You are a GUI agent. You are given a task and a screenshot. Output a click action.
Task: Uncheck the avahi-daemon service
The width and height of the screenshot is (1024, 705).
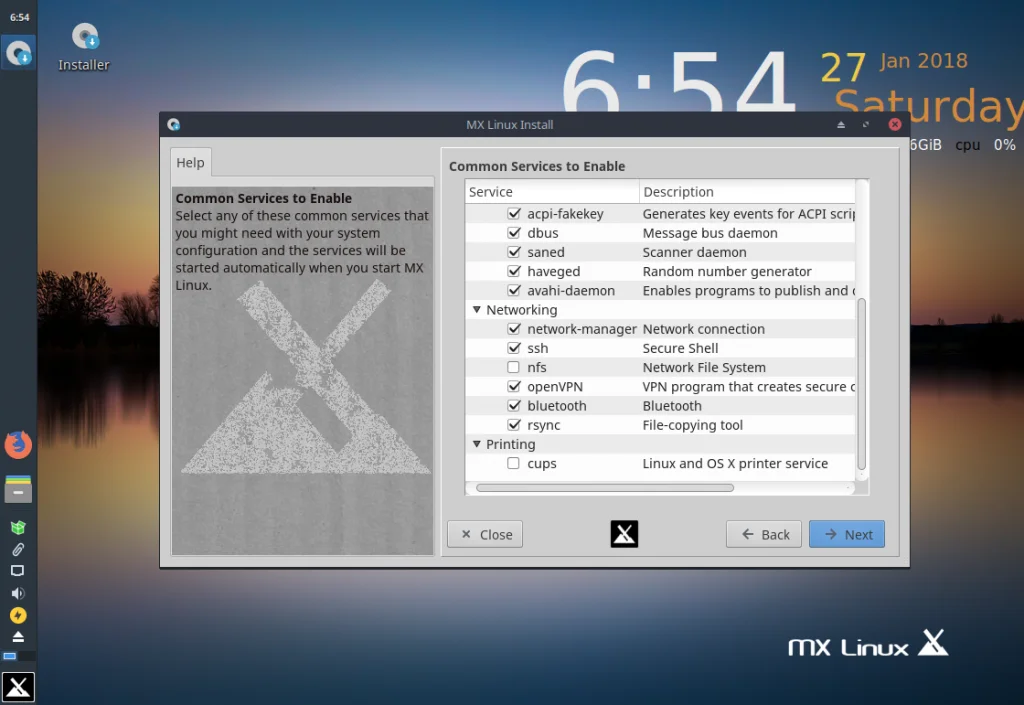[514, 290]
